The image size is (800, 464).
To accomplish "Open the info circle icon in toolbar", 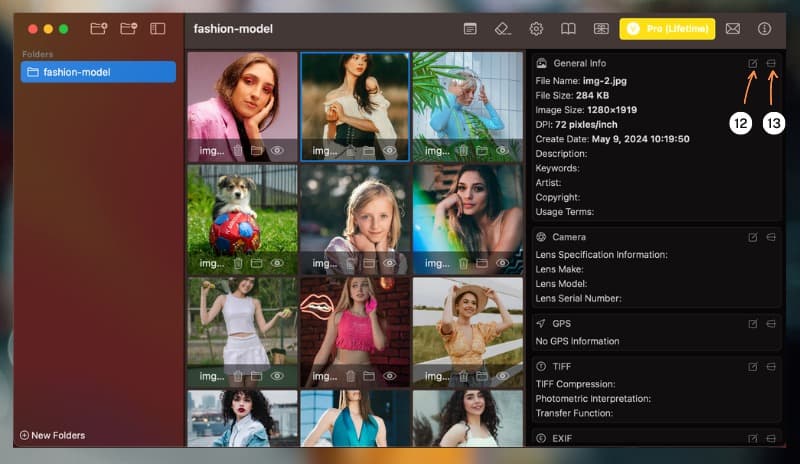I will click(764, 29).
